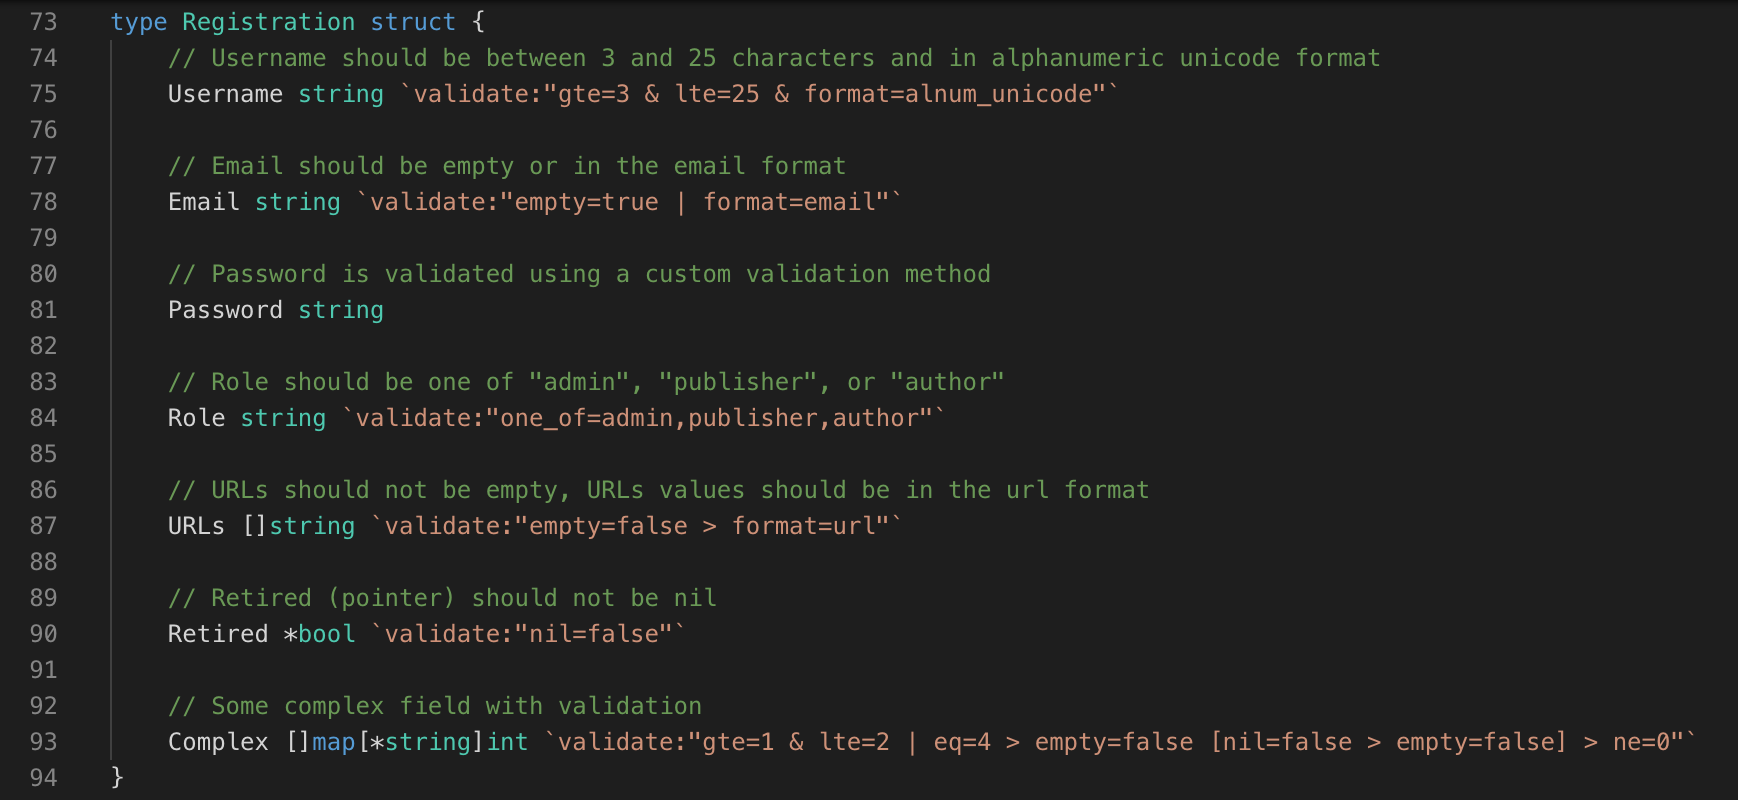Click the Retired field name
The width and height of the screenshot is (1738, 800).
(x=218, y=634)
